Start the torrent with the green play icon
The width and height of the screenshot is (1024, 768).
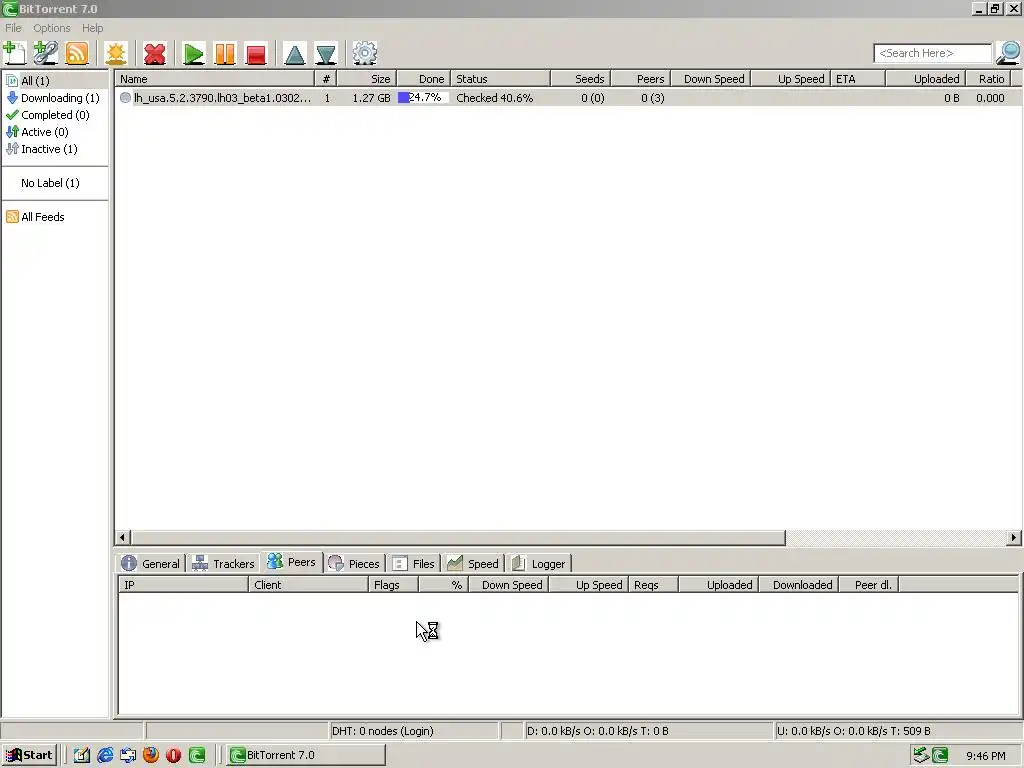(193, 53)
